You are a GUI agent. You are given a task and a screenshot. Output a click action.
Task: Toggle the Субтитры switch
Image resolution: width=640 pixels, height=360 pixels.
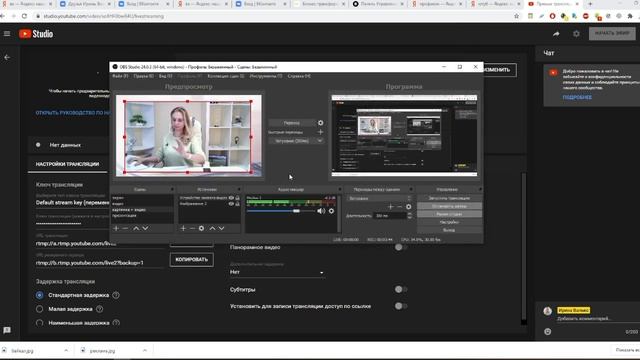[400, 289]
